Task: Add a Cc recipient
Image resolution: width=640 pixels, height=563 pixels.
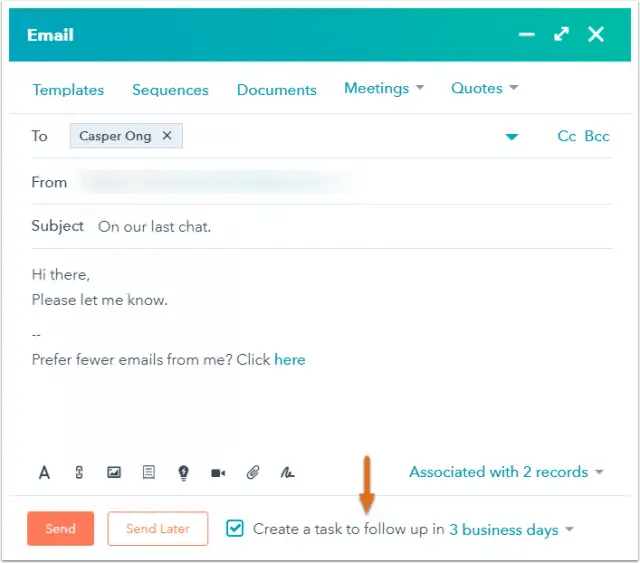Action: click(x=567, y=136)
